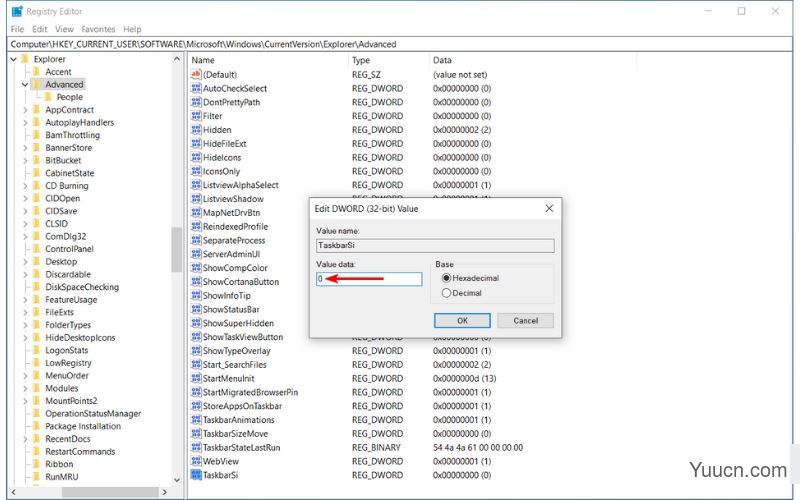800x500 pixels.
Task: Open the Edit menu
Action: click(39, 29)
